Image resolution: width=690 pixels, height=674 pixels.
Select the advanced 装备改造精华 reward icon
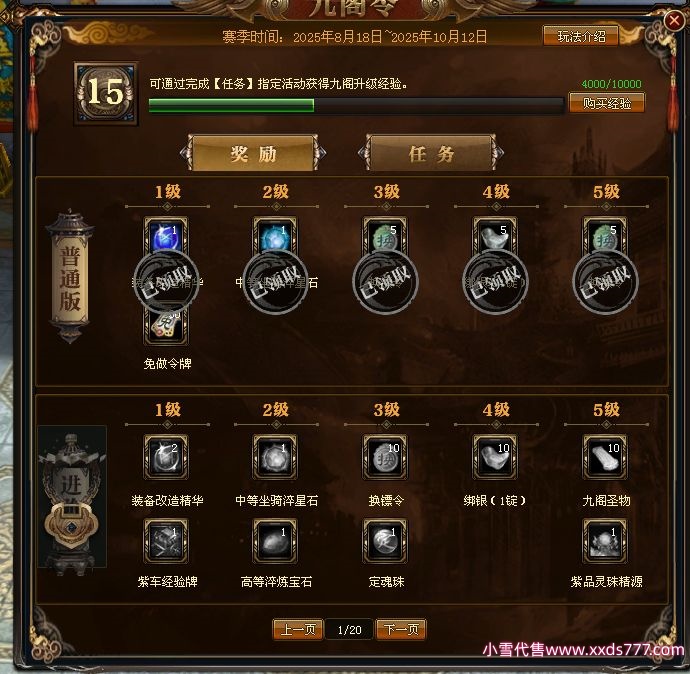[x=166, y=457]
